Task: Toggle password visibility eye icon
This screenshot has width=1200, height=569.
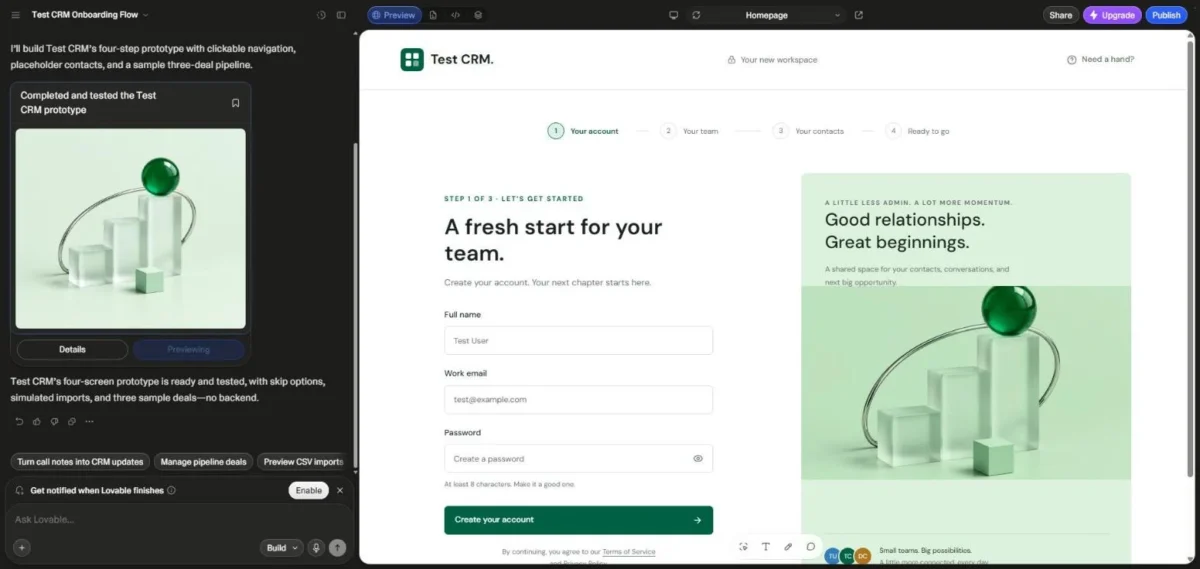Action: pyautogui.click(x=698, y=459)
